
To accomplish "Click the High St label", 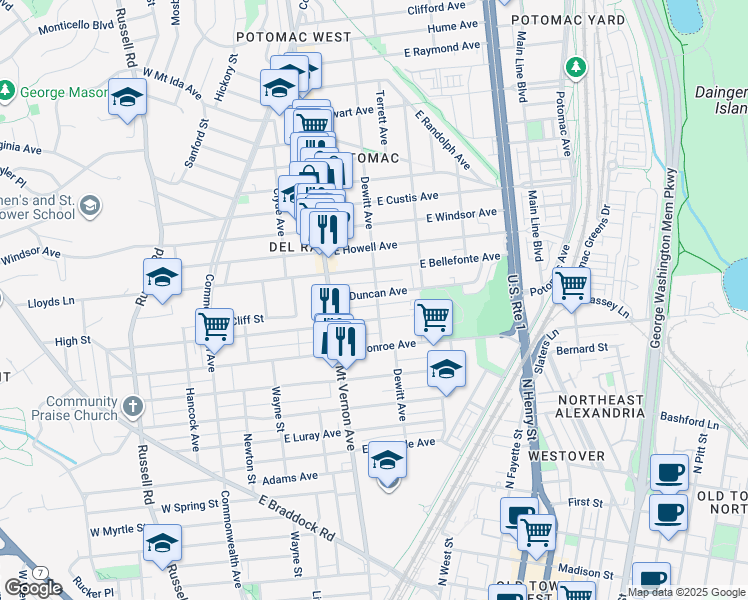I will point(73,341).
